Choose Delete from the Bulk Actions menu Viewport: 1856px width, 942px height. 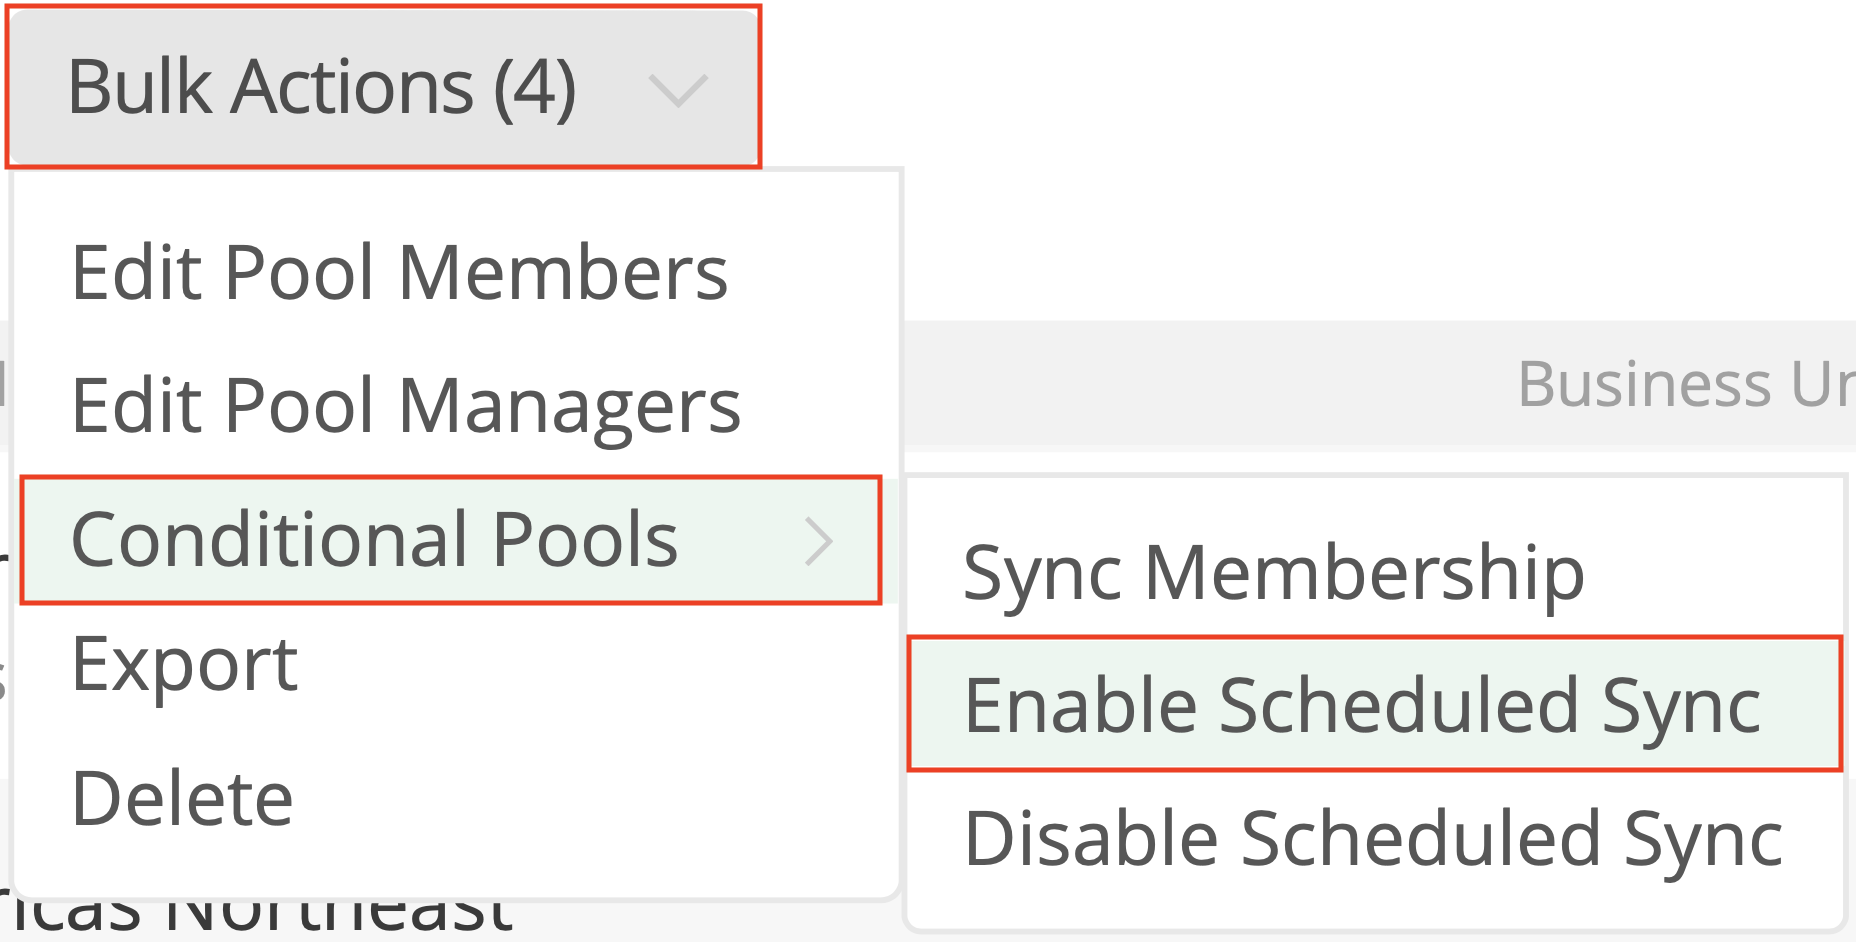pyautogui.click(x=183, y=798)
